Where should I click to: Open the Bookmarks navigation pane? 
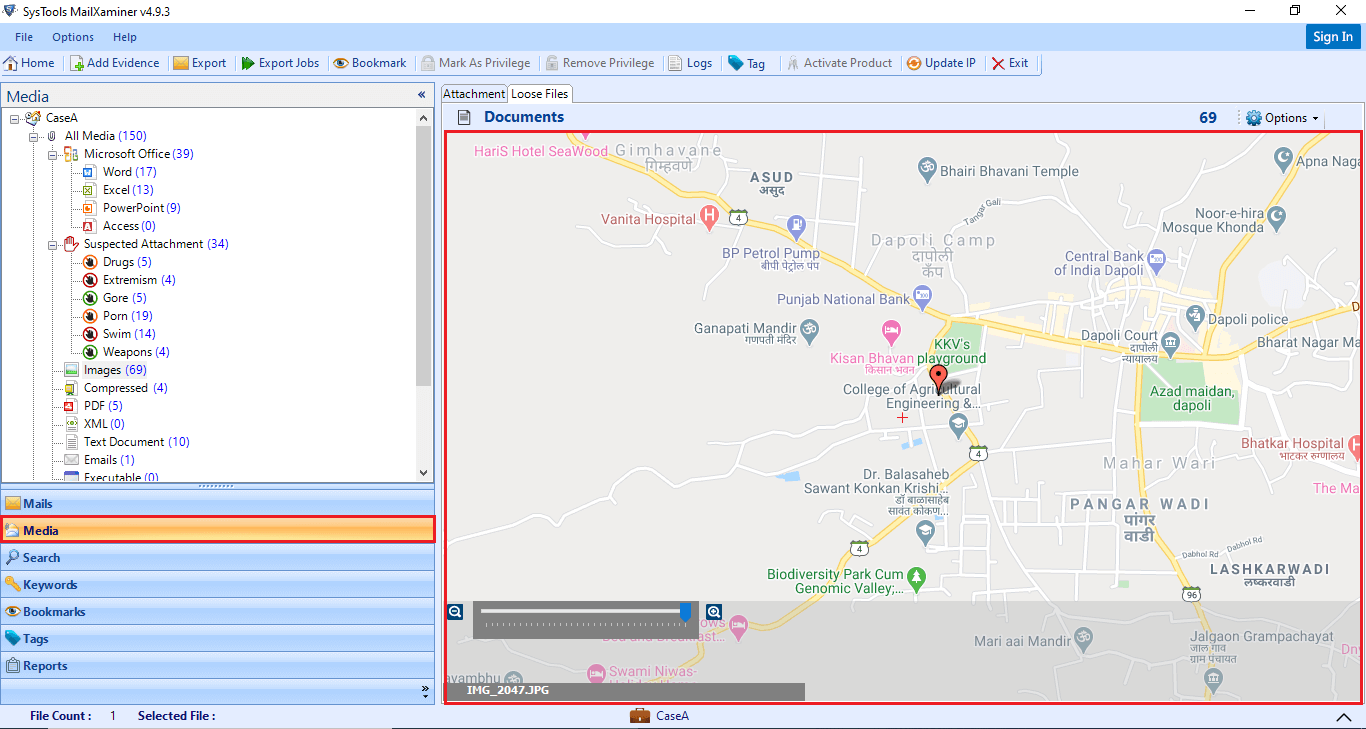tap(218, 612)
